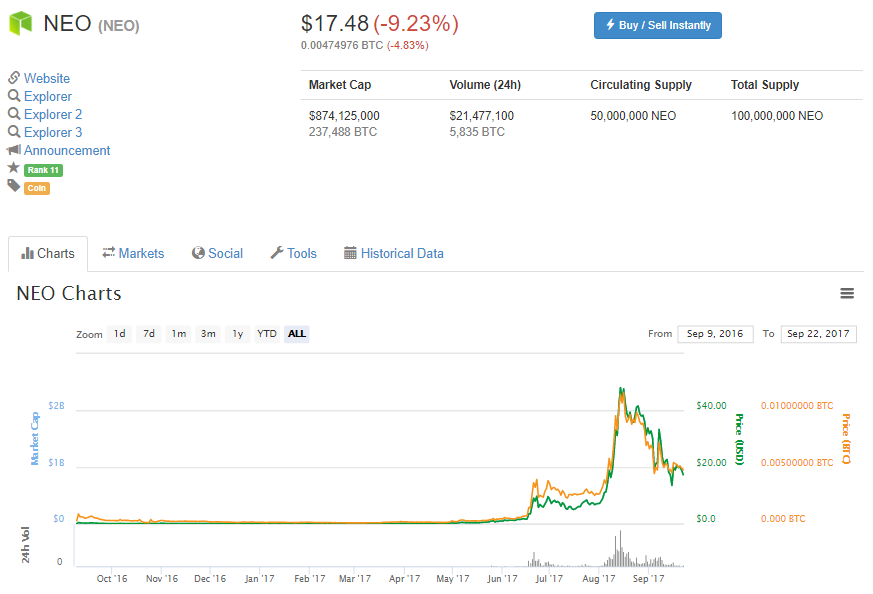
Task: Click the magnifier icon beside Explorer 3
Action: coord(14,132)
